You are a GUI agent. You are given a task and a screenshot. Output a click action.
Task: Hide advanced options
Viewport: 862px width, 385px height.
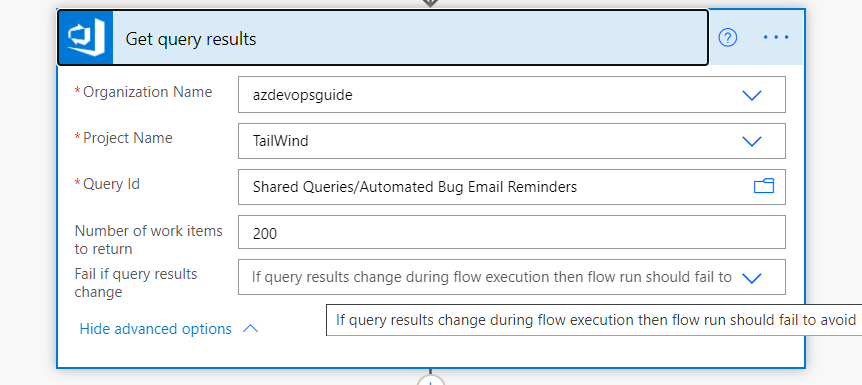(156, 329)
